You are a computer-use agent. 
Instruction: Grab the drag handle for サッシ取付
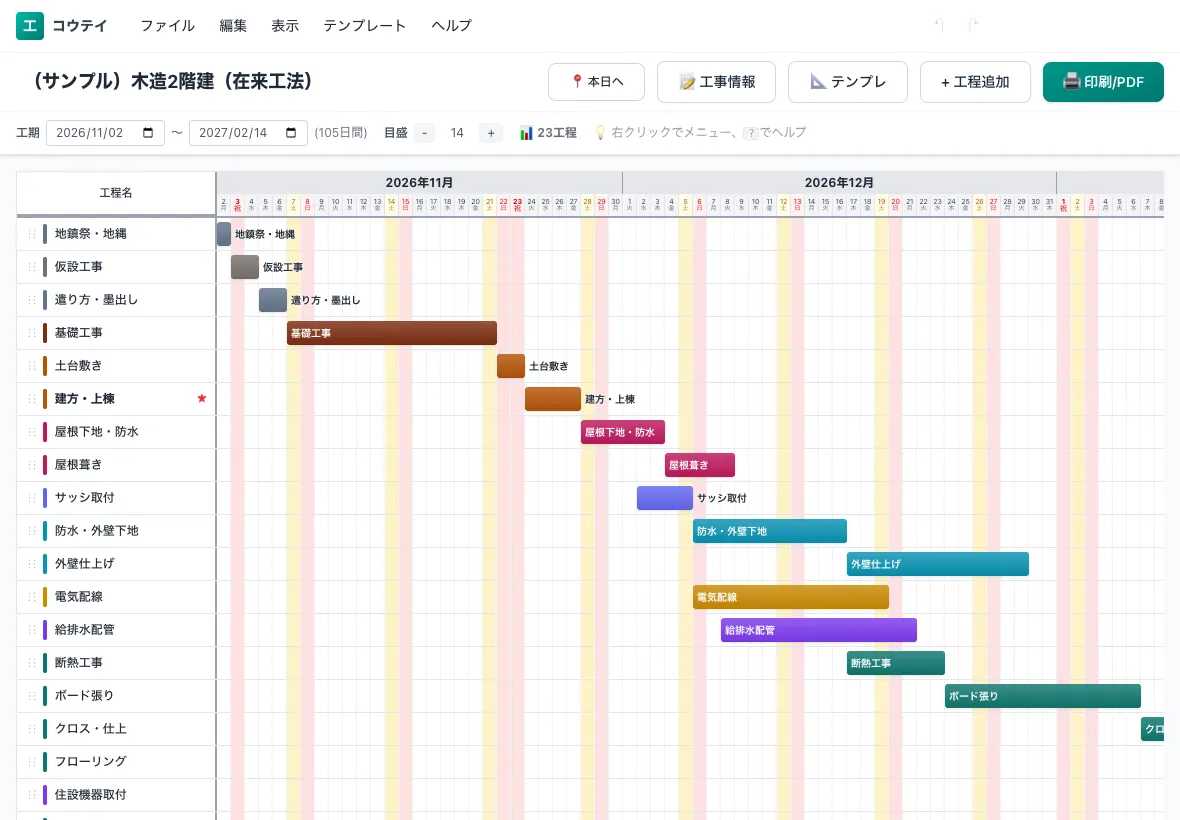[32, 497]
